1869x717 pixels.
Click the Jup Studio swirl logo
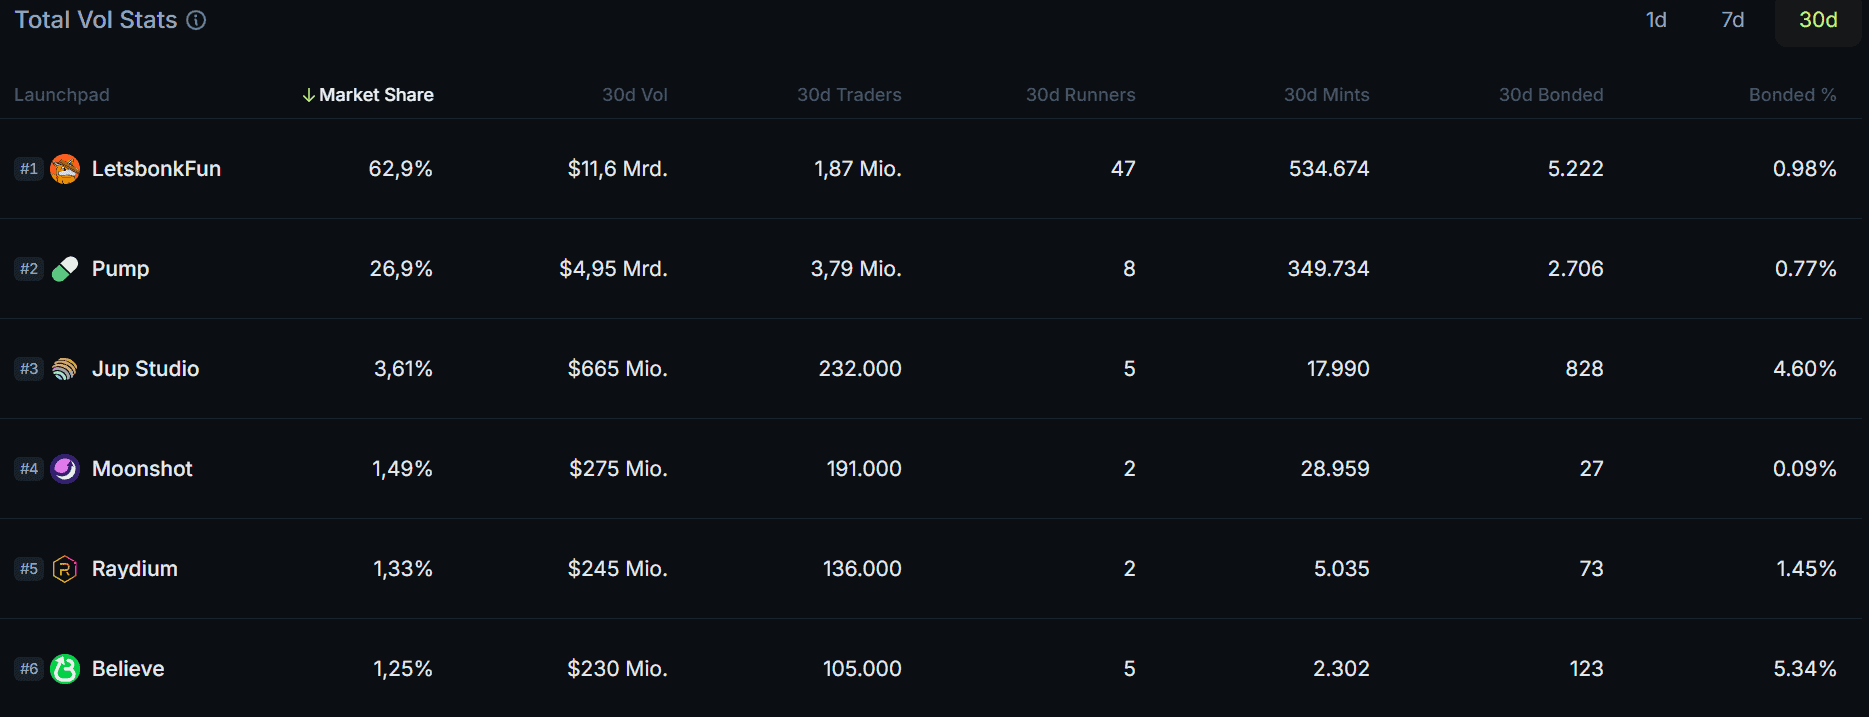pos(65,369)
